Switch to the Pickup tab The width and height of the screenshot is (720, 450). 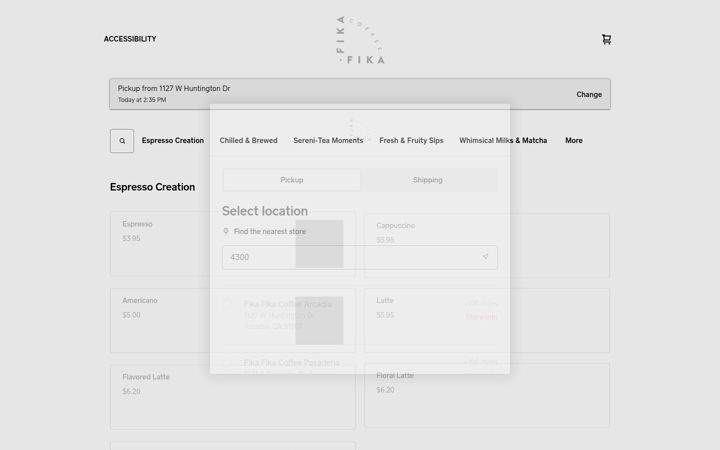coord(292,180)
